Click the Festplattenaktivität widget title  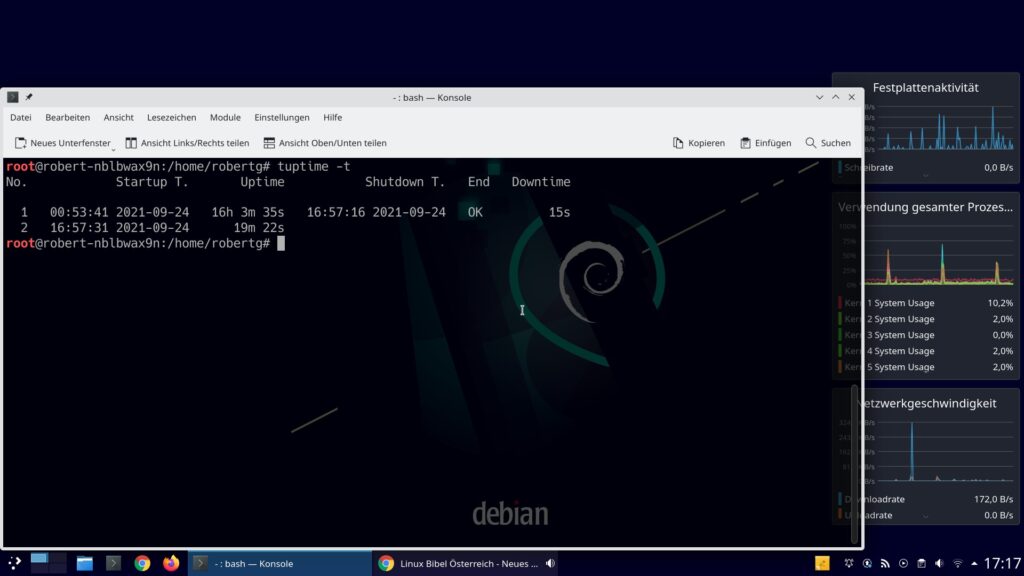925,88
